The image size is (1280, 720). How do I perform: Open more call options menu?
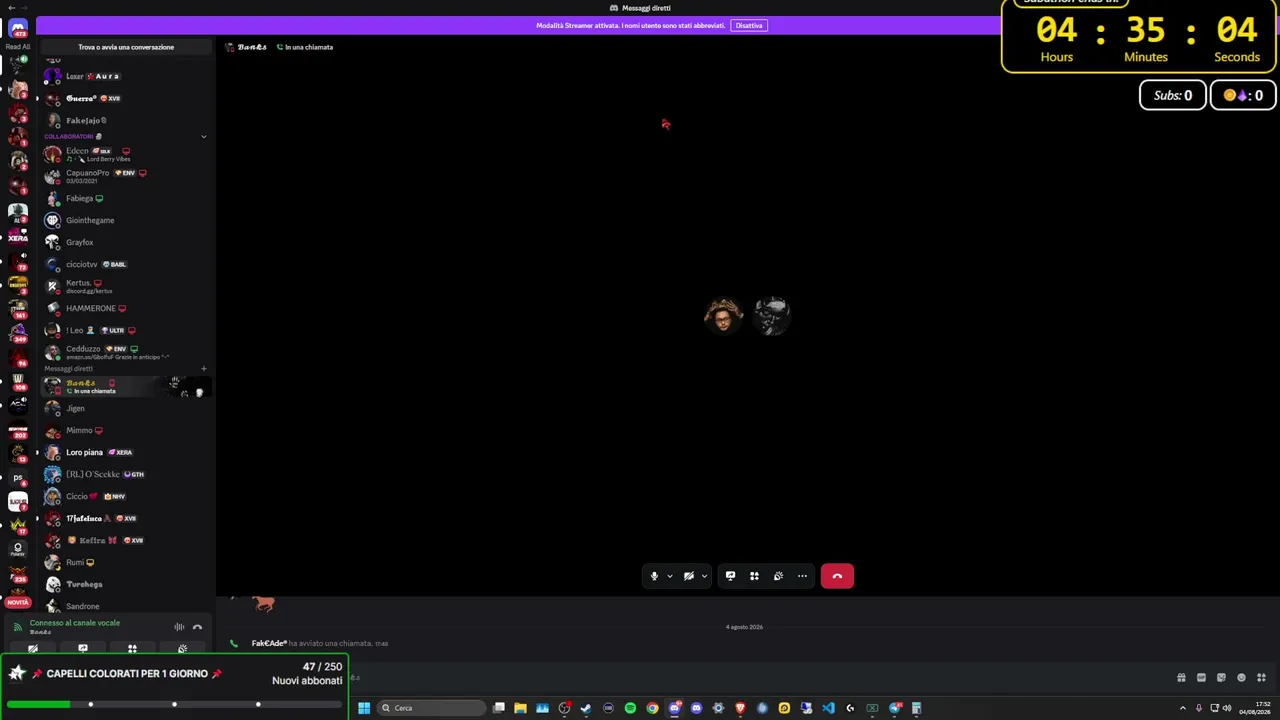click(802, 576)
